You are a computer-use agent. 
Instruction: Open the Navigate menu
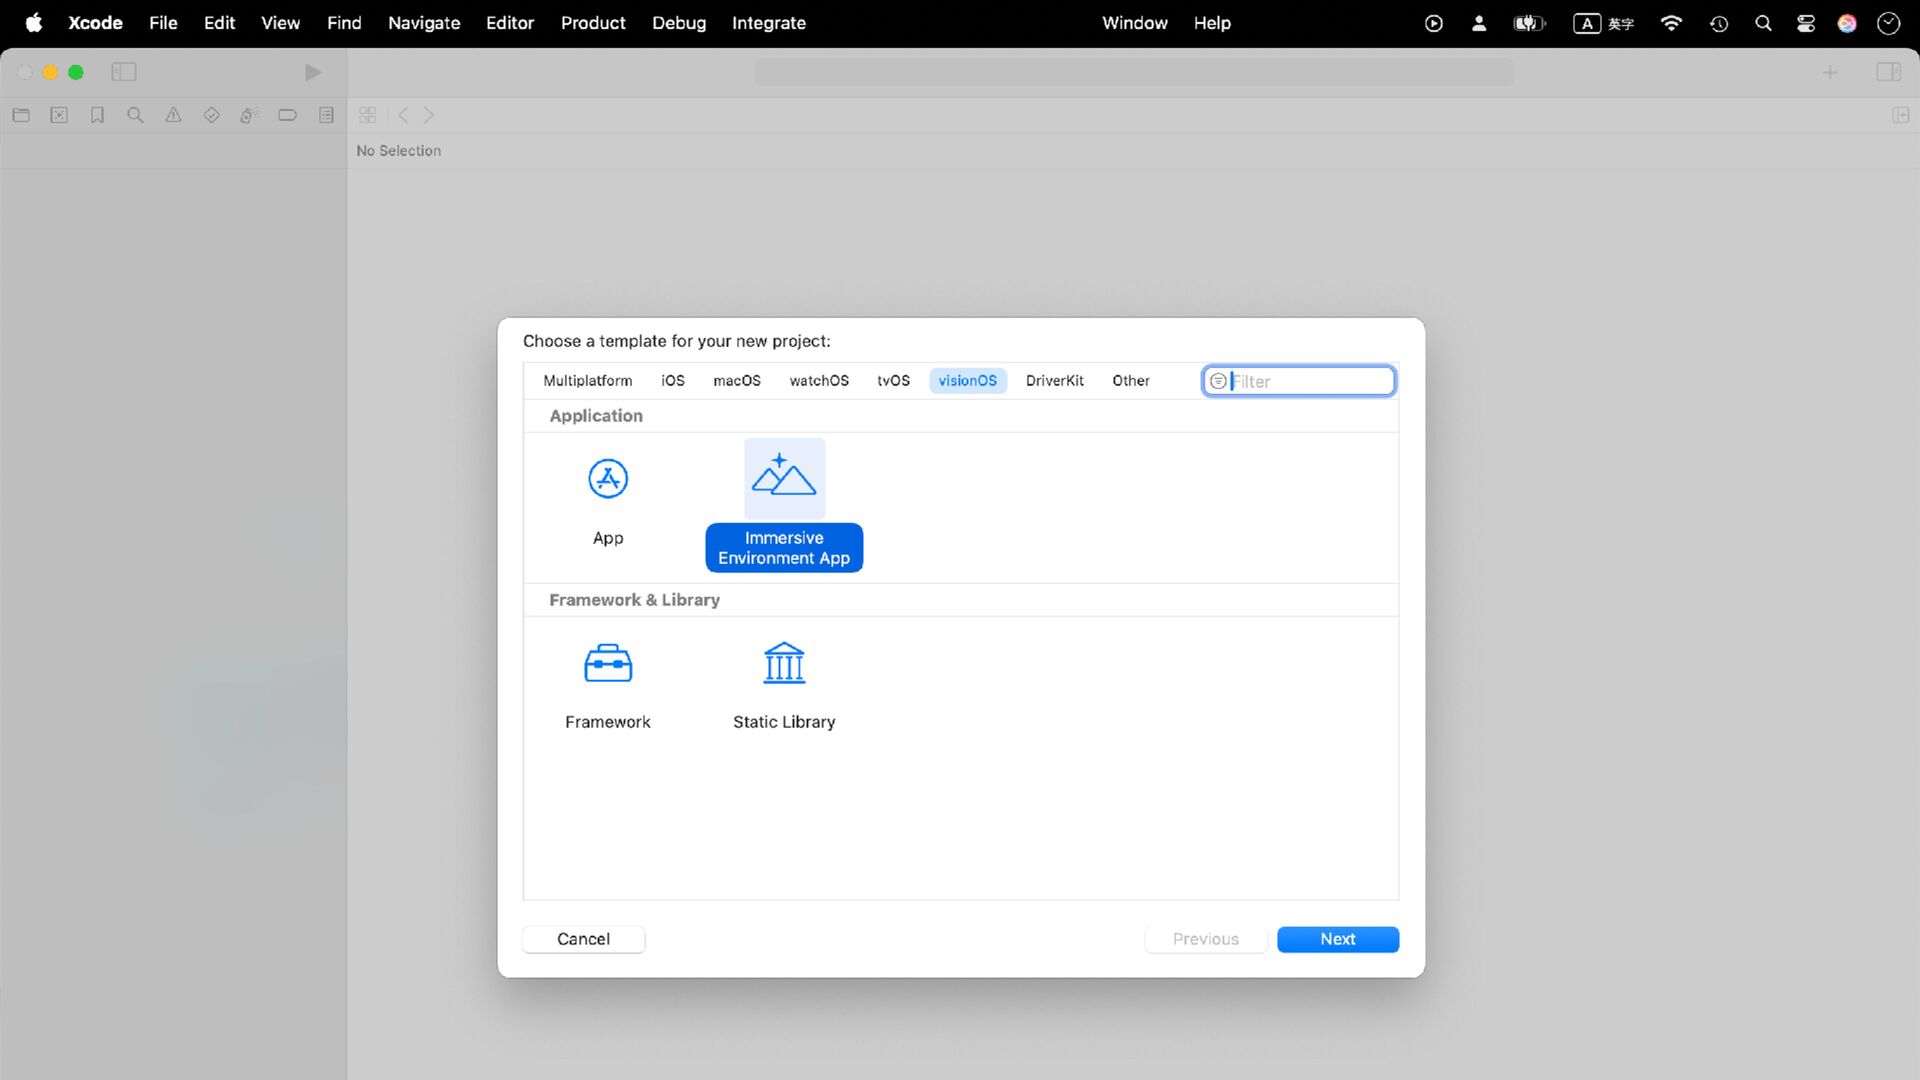(x=424, y=23)
